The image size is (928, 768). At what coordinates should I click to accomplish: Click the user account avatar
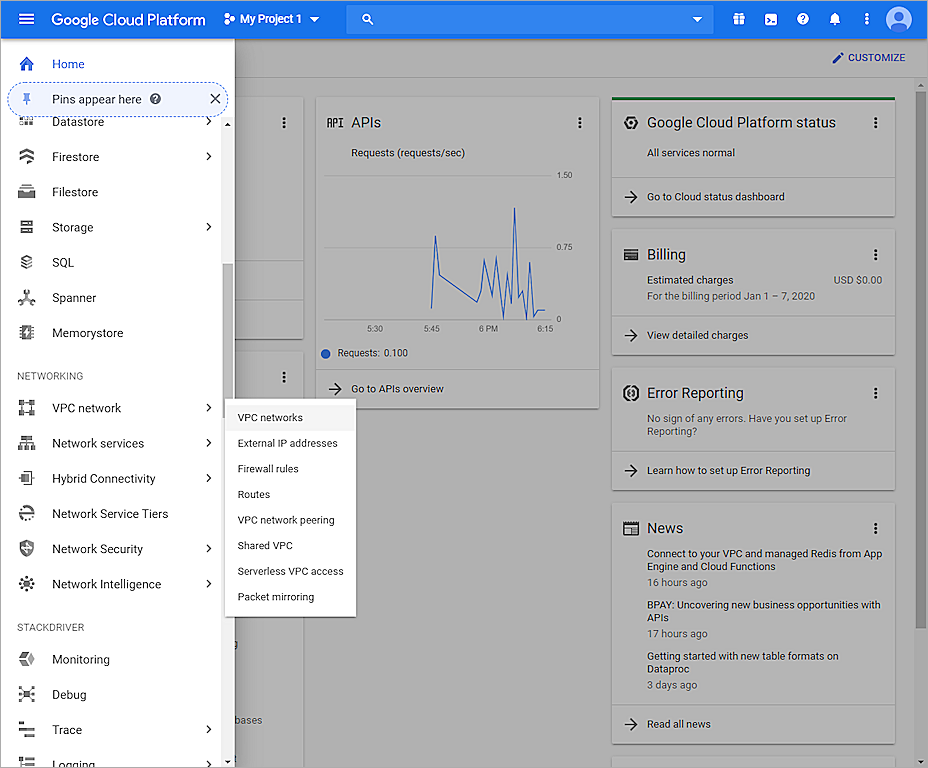[899, 19]
